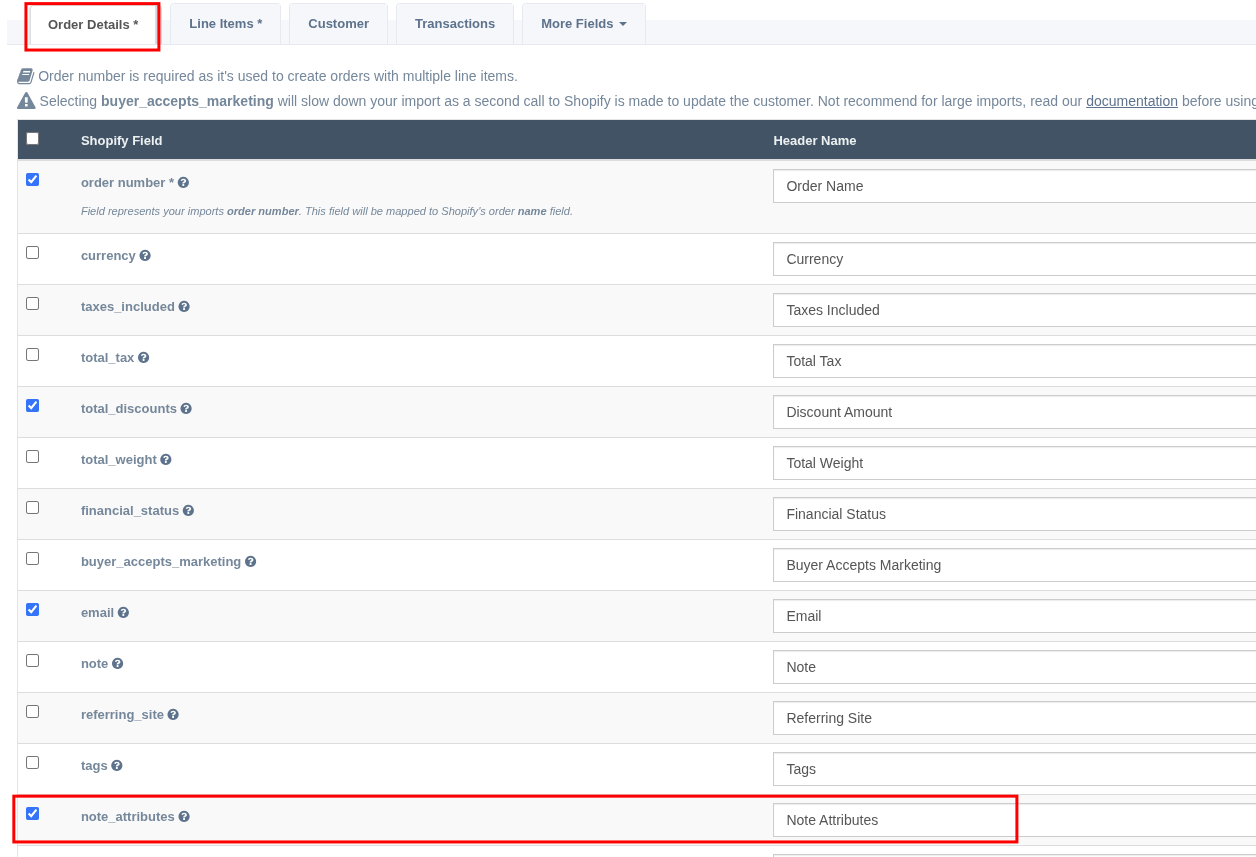Open the Customer tab
Image resolution: width=1256 pixels, height=857 pixels.
[x=338, y=24]
